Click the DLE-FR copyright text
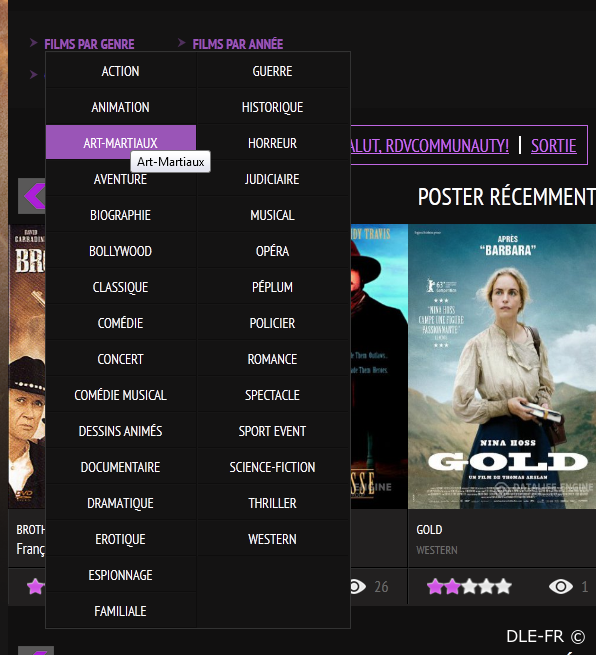Image resolution: width=596 pixels, height=655 pixels. tap(545, 637)
